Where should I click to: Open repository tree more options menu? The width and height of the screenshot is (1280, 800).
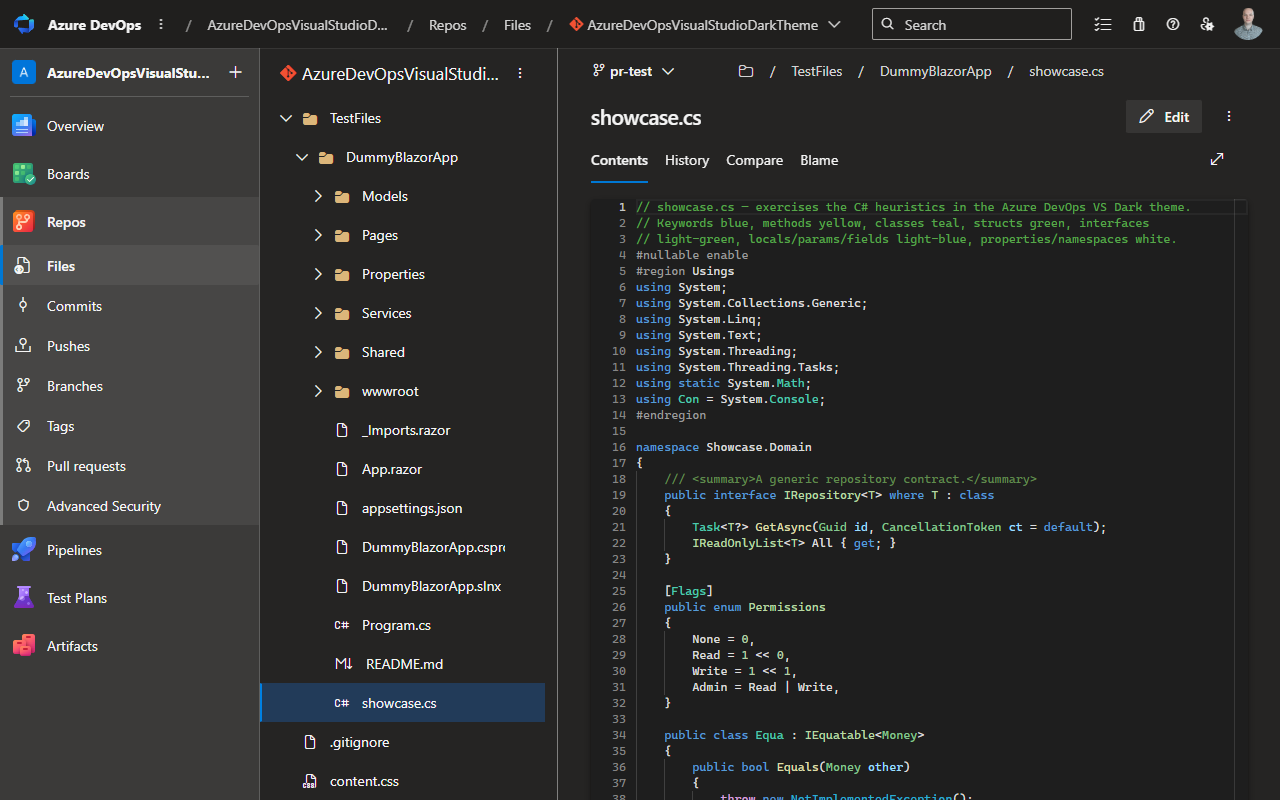[x=520, y=73]
